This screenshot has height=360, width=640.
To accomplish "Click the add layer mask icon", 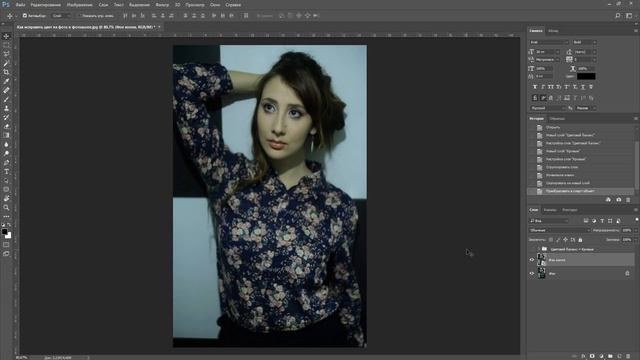I will (592, 356).
